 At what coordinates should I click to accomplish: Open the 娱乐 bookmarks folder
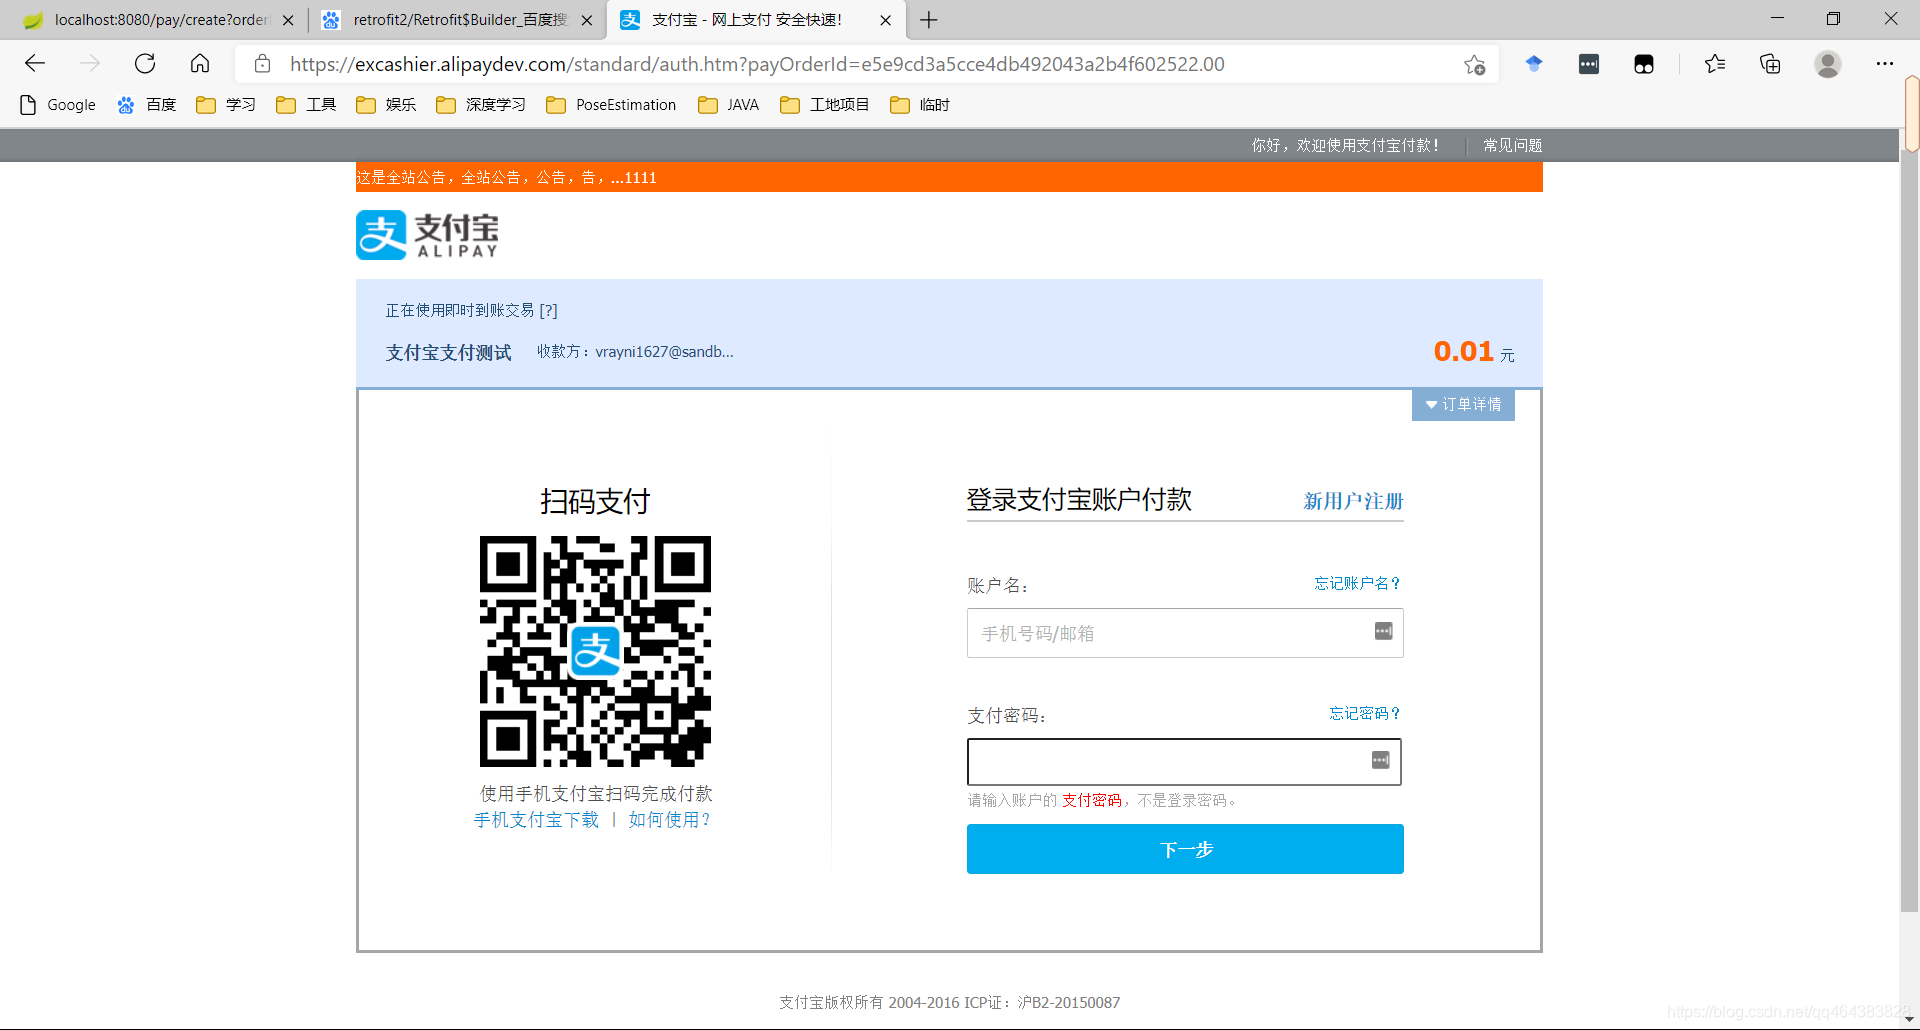386,105
